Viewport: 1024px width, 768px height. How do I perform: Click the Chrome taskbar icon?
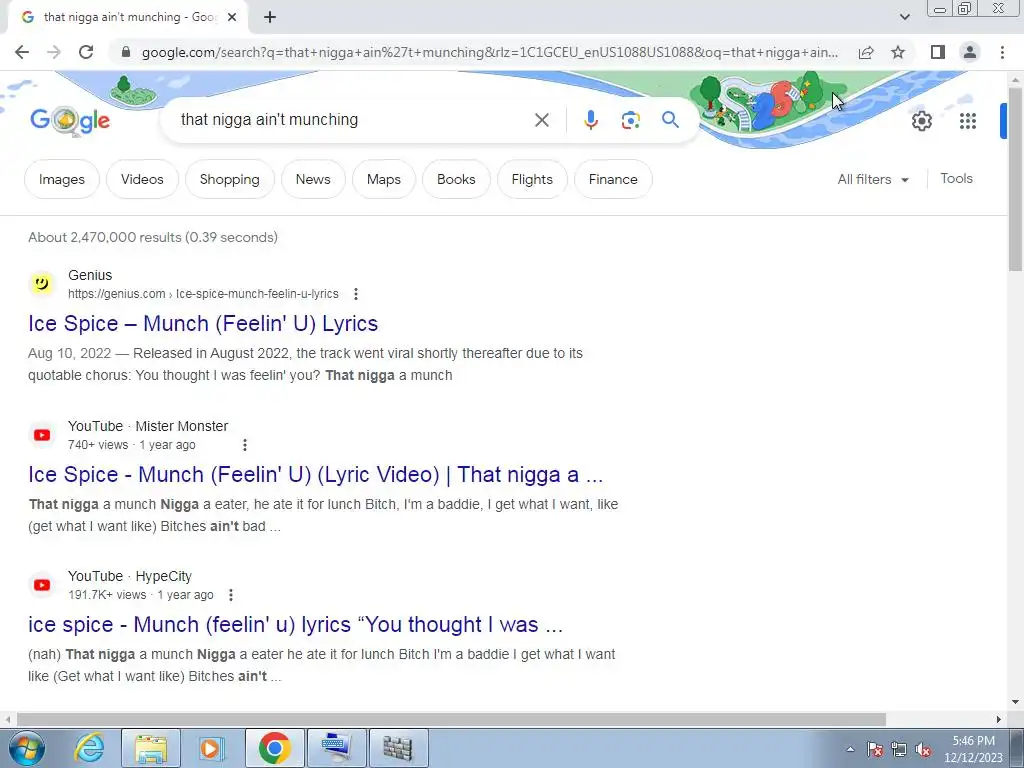274,748
